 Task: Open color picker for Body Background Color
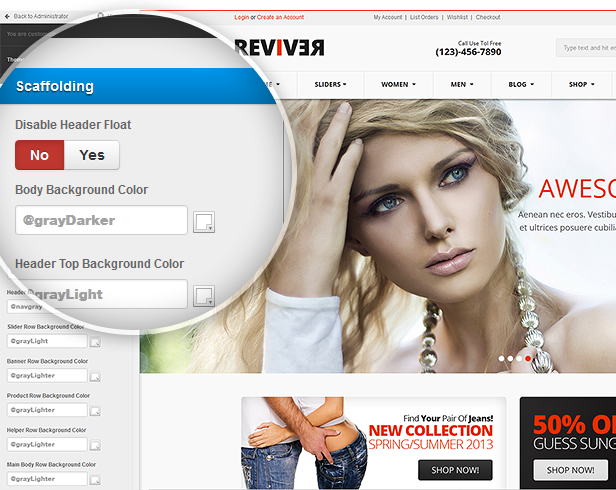click(x=204, y=222)
